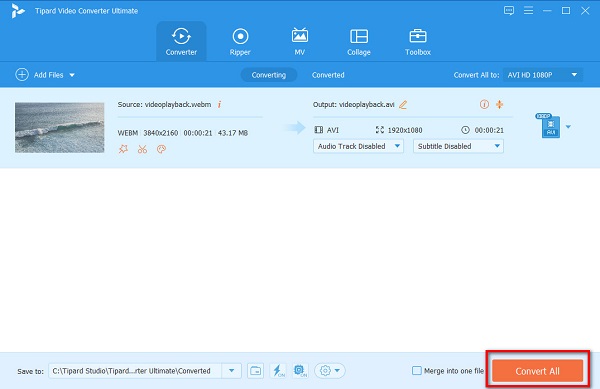Screen dimensions: 600x389
Task: Select the Converted tab
Action: pos(328,75)
